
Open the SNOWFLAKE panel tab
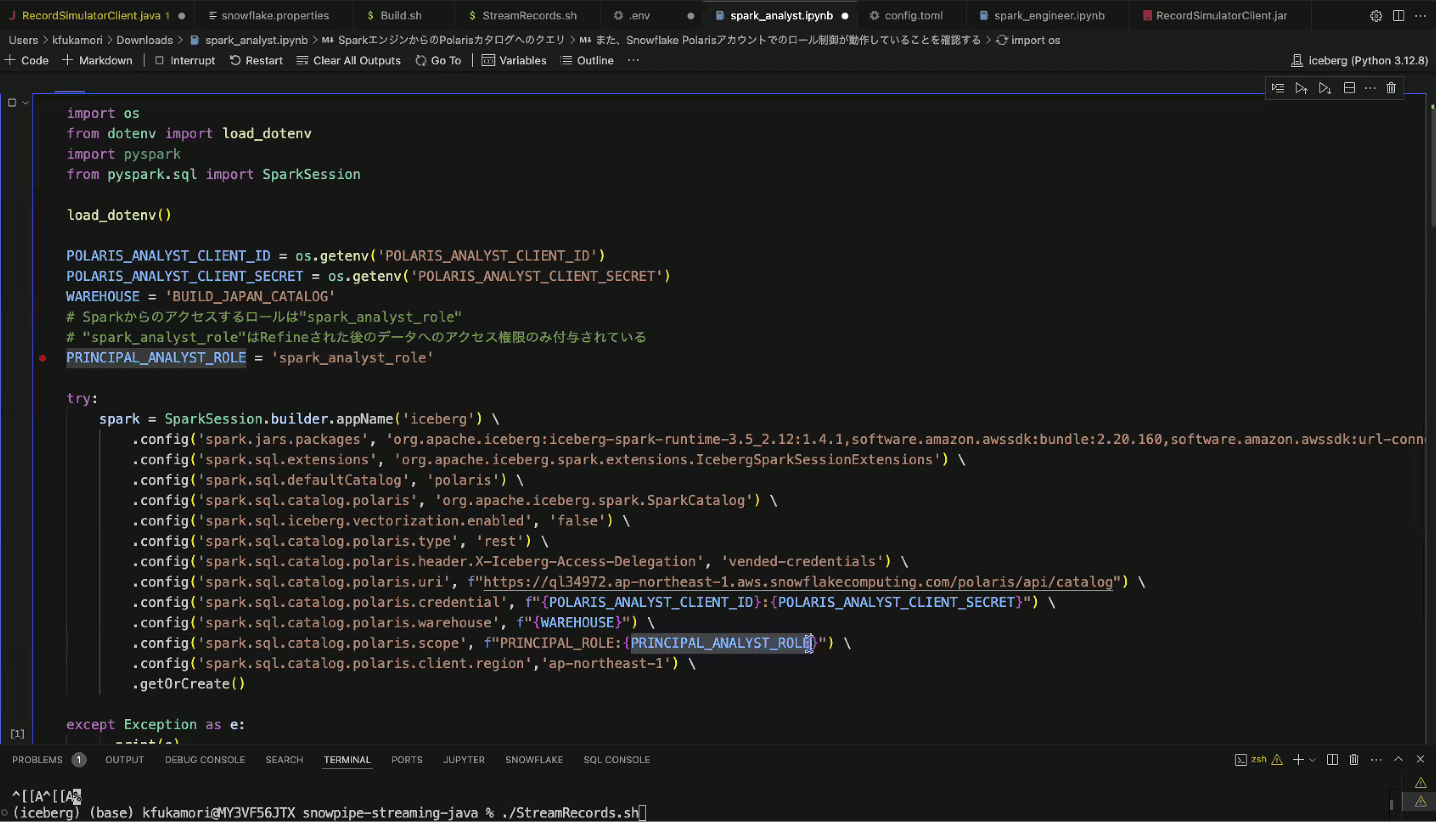click(x=534, y=760)
